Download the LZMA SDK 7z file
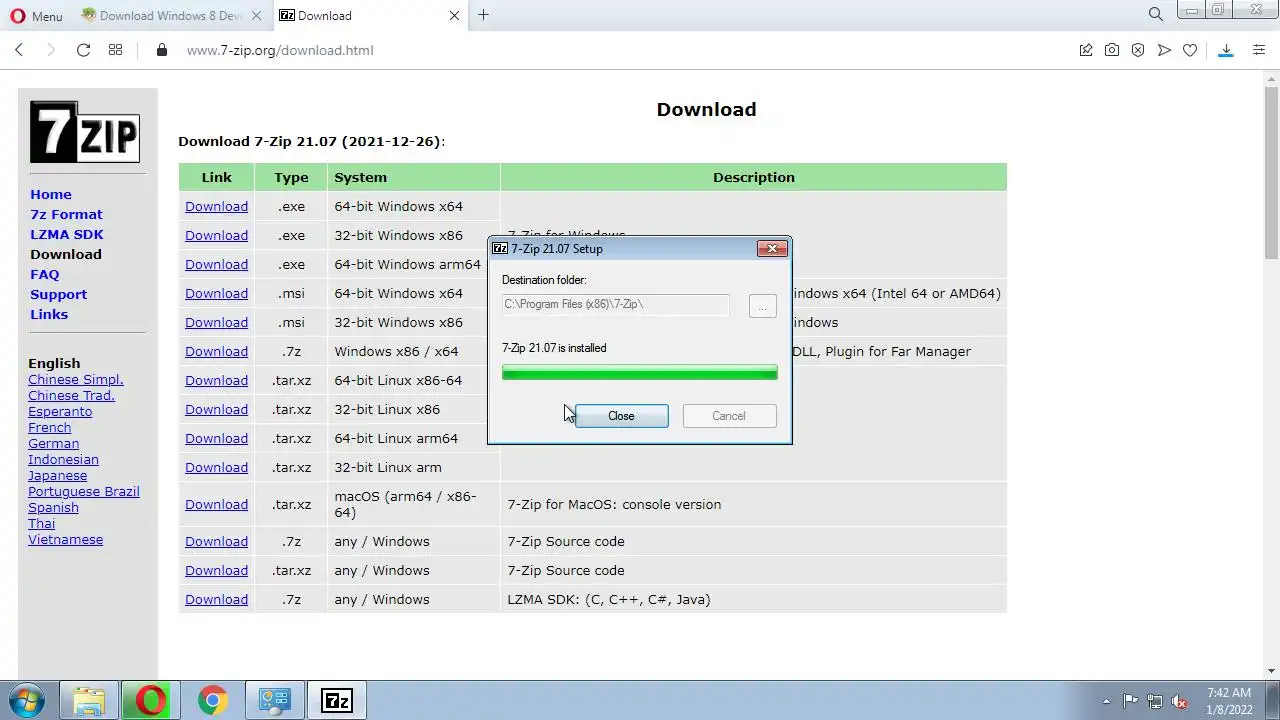 (x=216, y=599)
